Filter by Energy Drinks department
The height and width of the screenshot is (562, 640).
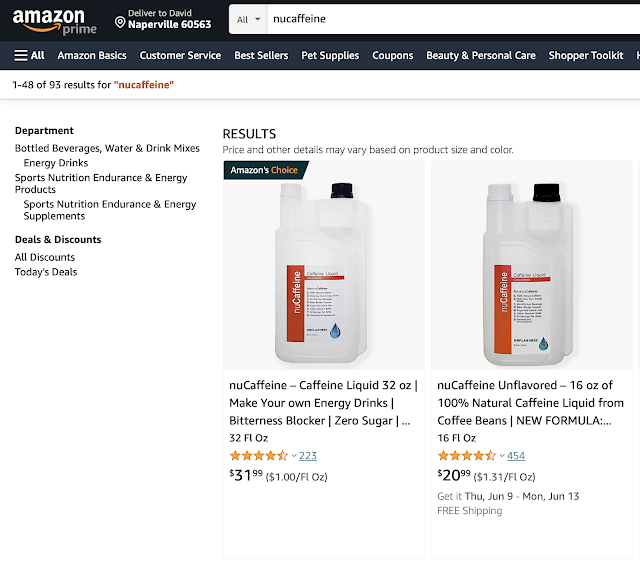click(x=56, y=163)
